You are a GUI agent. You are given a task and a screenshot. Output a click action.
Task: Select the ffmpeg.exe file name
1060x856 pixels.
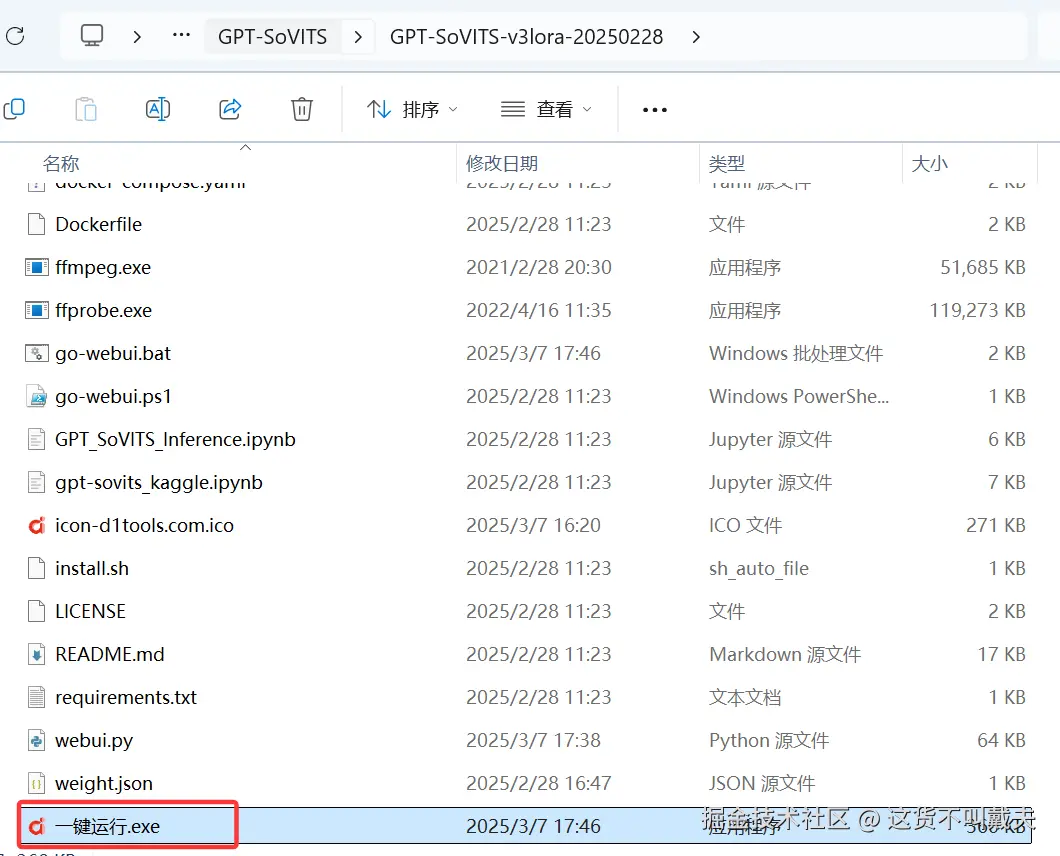point(103,268)
